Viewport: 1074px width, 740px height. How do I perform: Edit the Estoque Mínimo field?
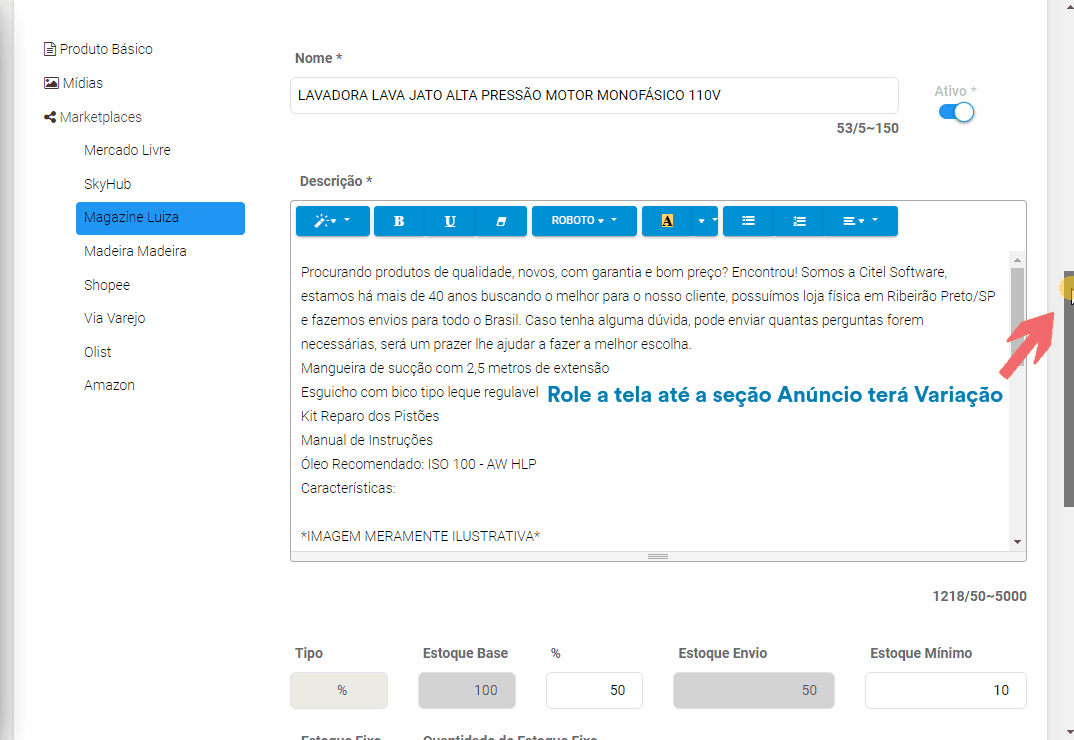pyautogui.click(x=945, y=690)
